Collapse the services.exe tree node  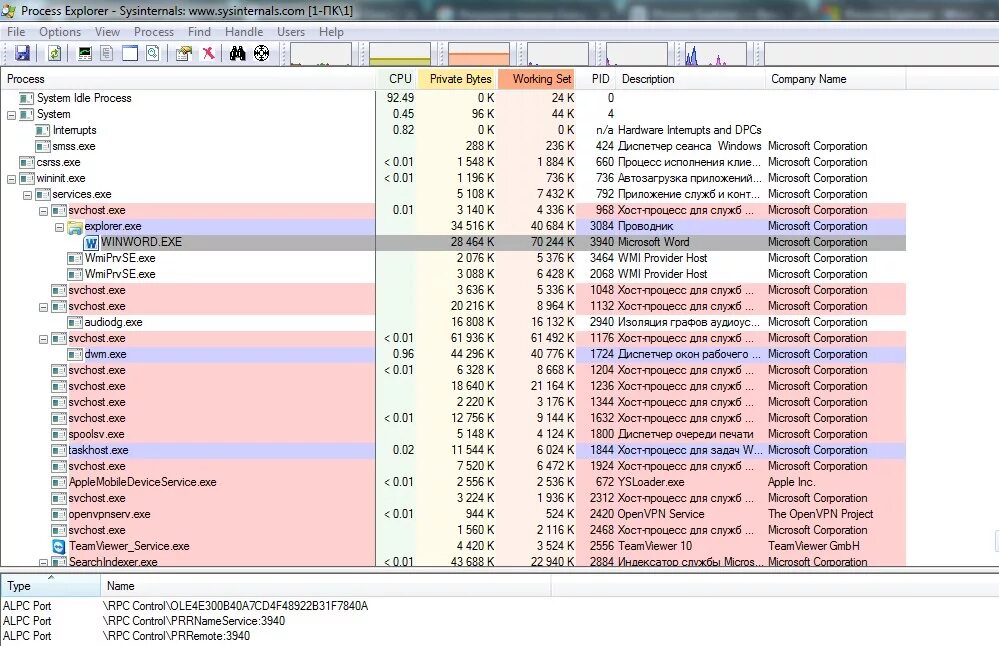(27, 195)
